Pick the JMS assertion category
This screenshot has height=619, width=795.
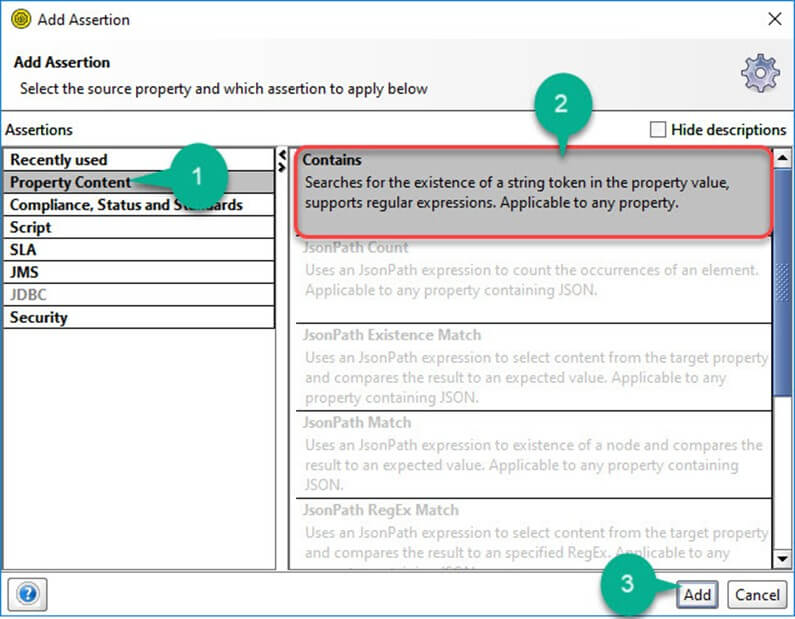point(25,272)
